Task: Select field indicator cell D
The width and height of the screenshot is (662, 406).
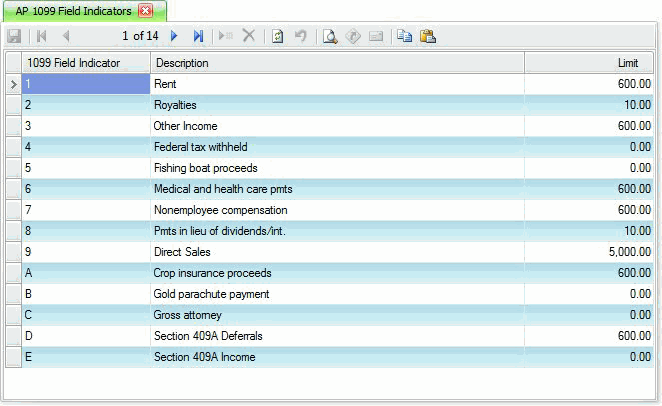Action: point(86,336)
